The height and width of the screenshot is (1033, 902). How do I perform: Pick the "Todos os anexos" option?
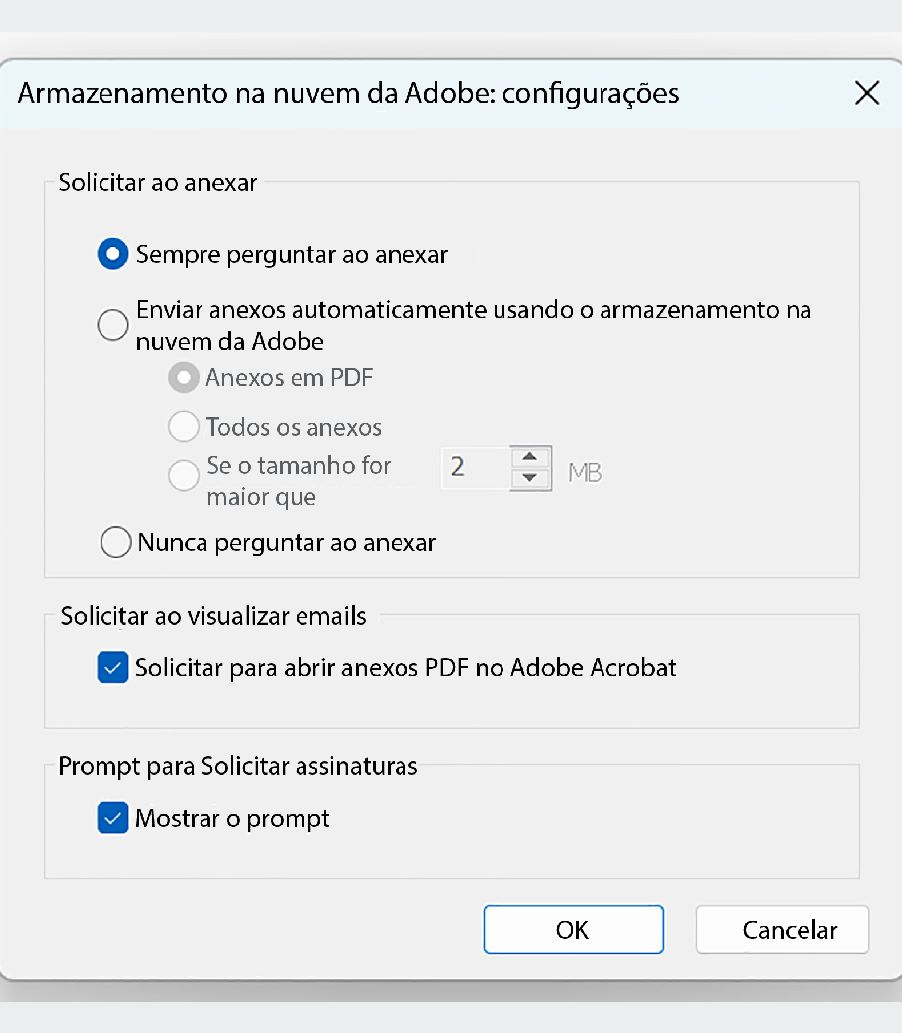tap(184, 426)
